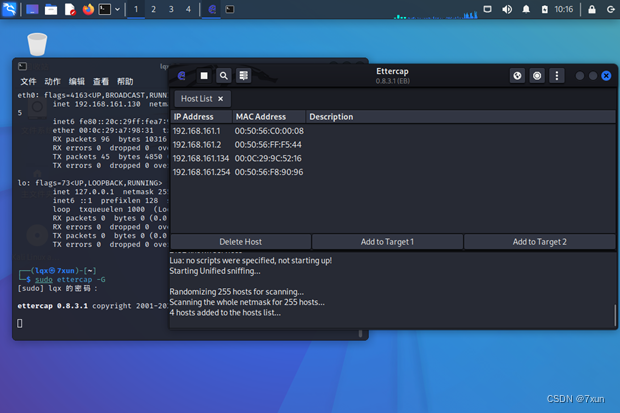Open notifications bell icon
Screen dimensions: 620x413
526,9
